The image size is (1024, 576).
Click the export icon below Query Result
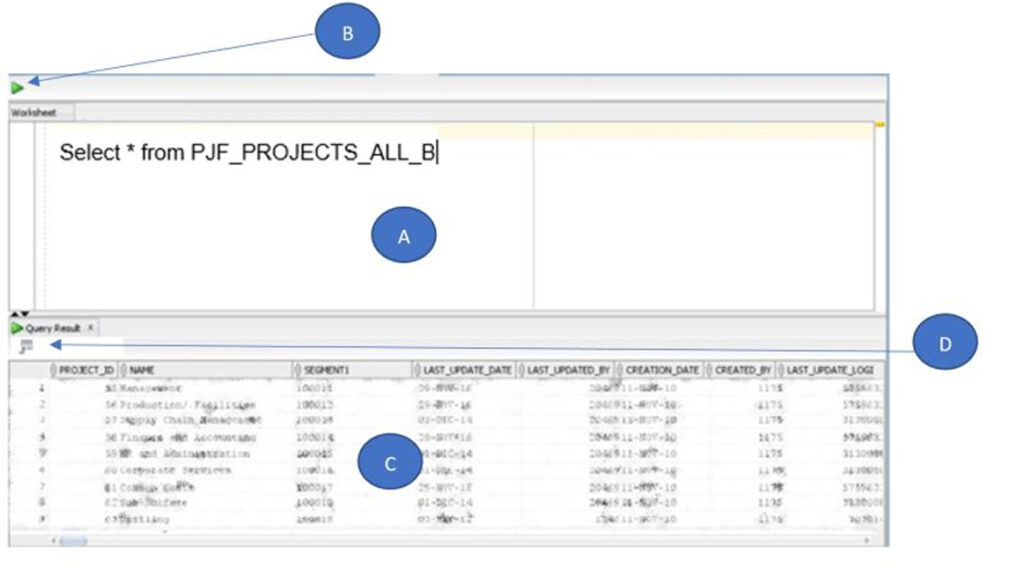26,346
